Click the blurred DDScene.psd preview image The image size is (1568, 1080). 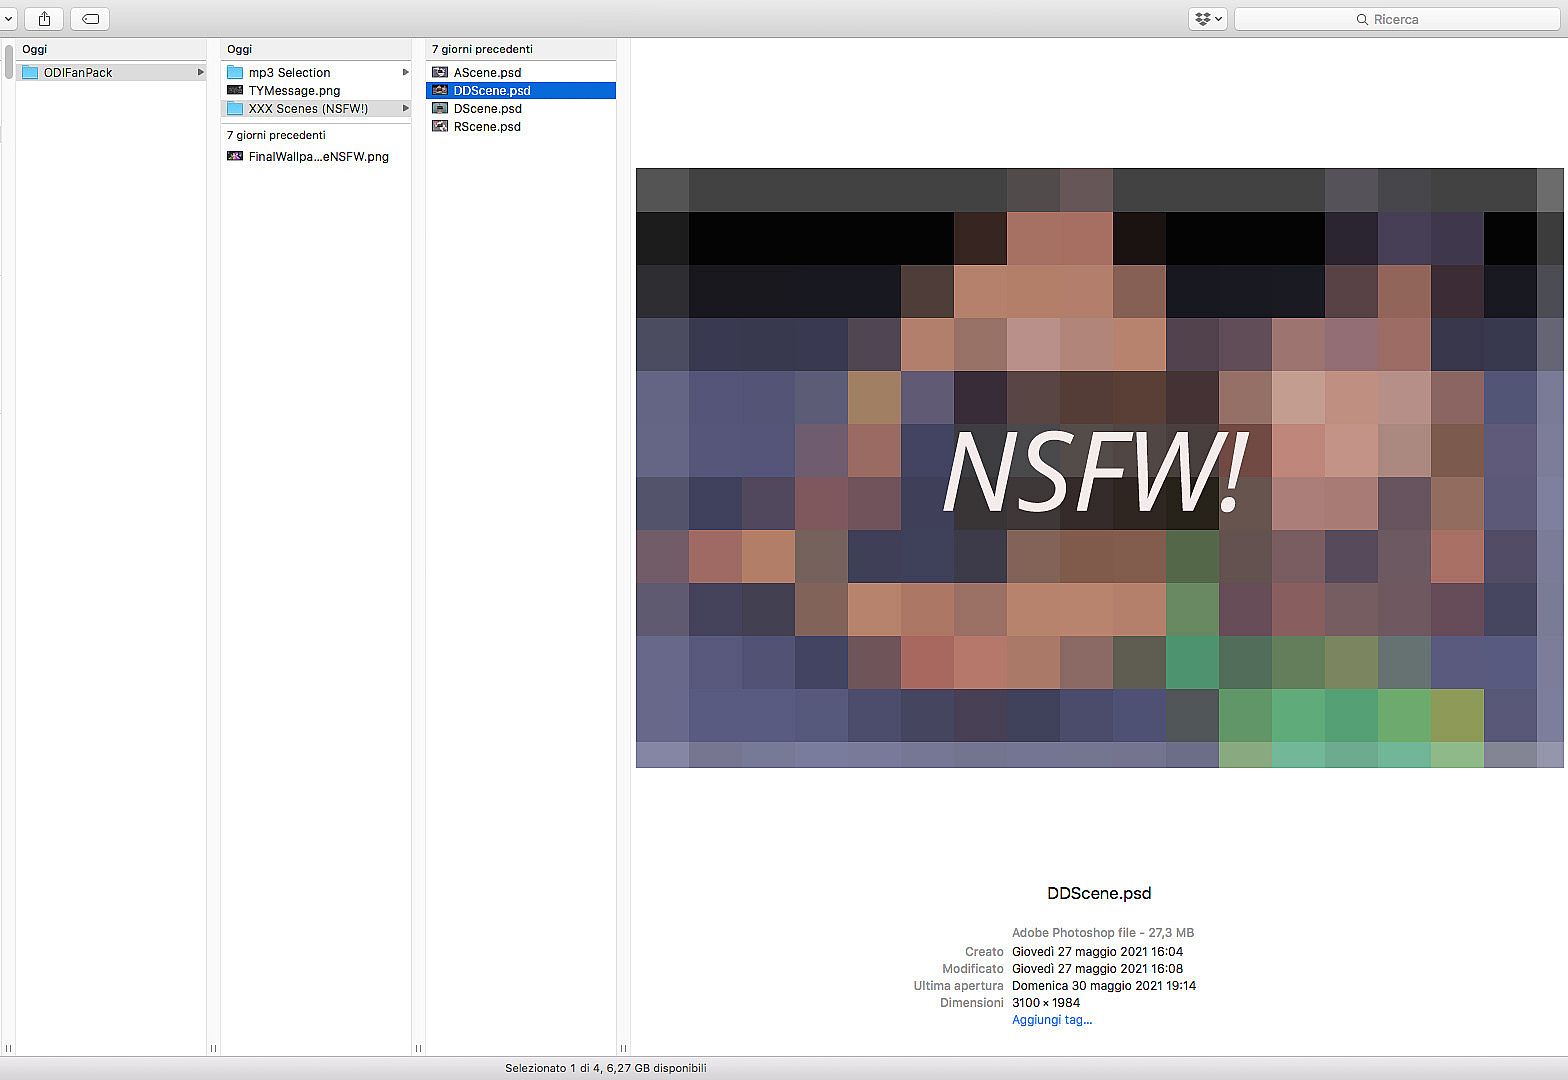coord(1099,468)
